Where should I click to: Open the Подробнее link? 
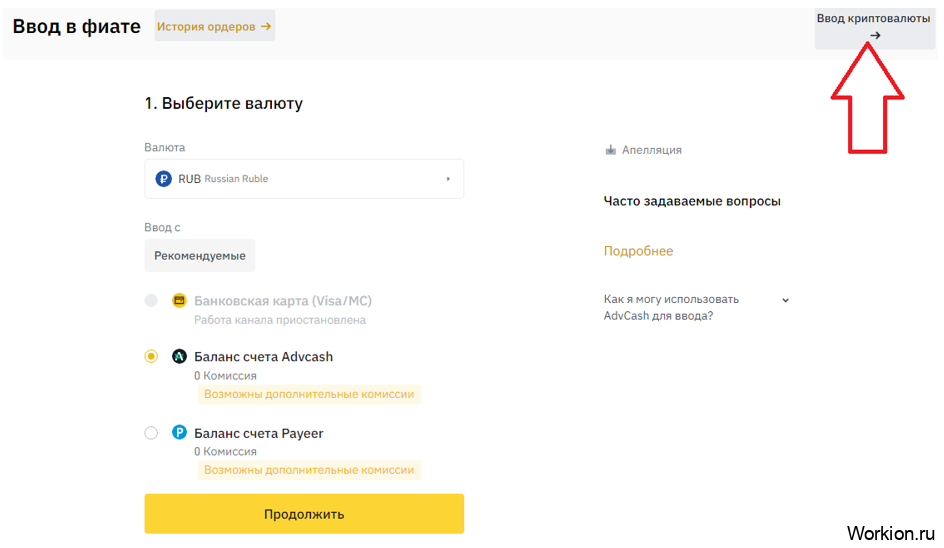point(638,251)
